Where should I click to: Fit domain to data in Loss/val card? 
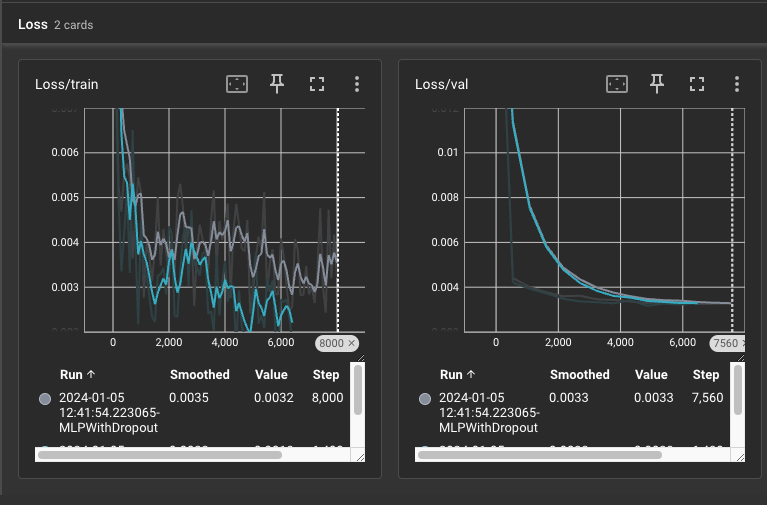[617, 84]
